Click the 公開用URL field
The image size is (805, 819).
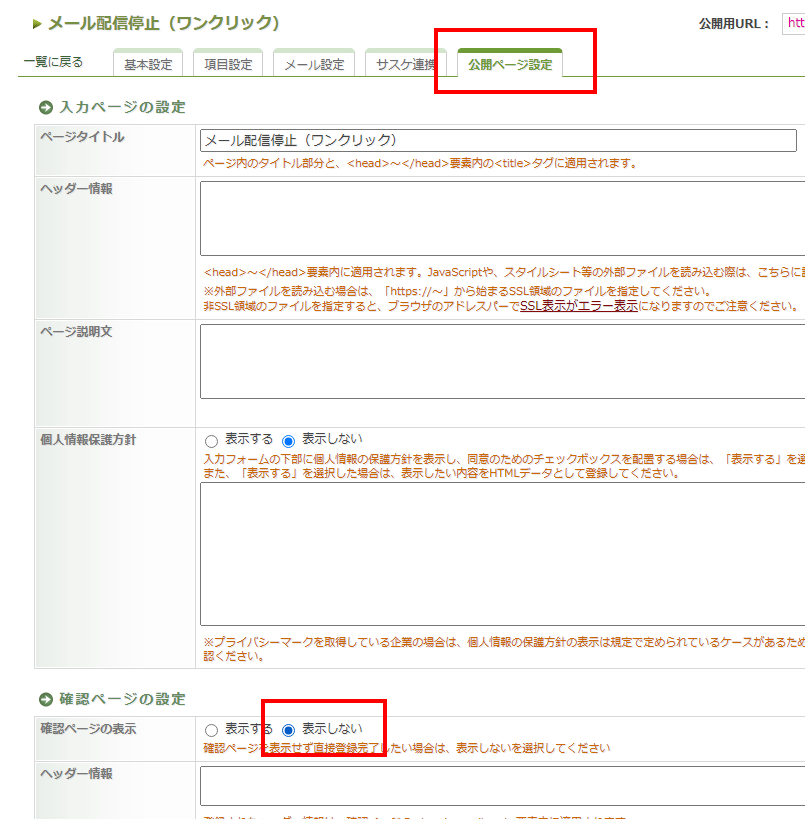pos(793,23)
